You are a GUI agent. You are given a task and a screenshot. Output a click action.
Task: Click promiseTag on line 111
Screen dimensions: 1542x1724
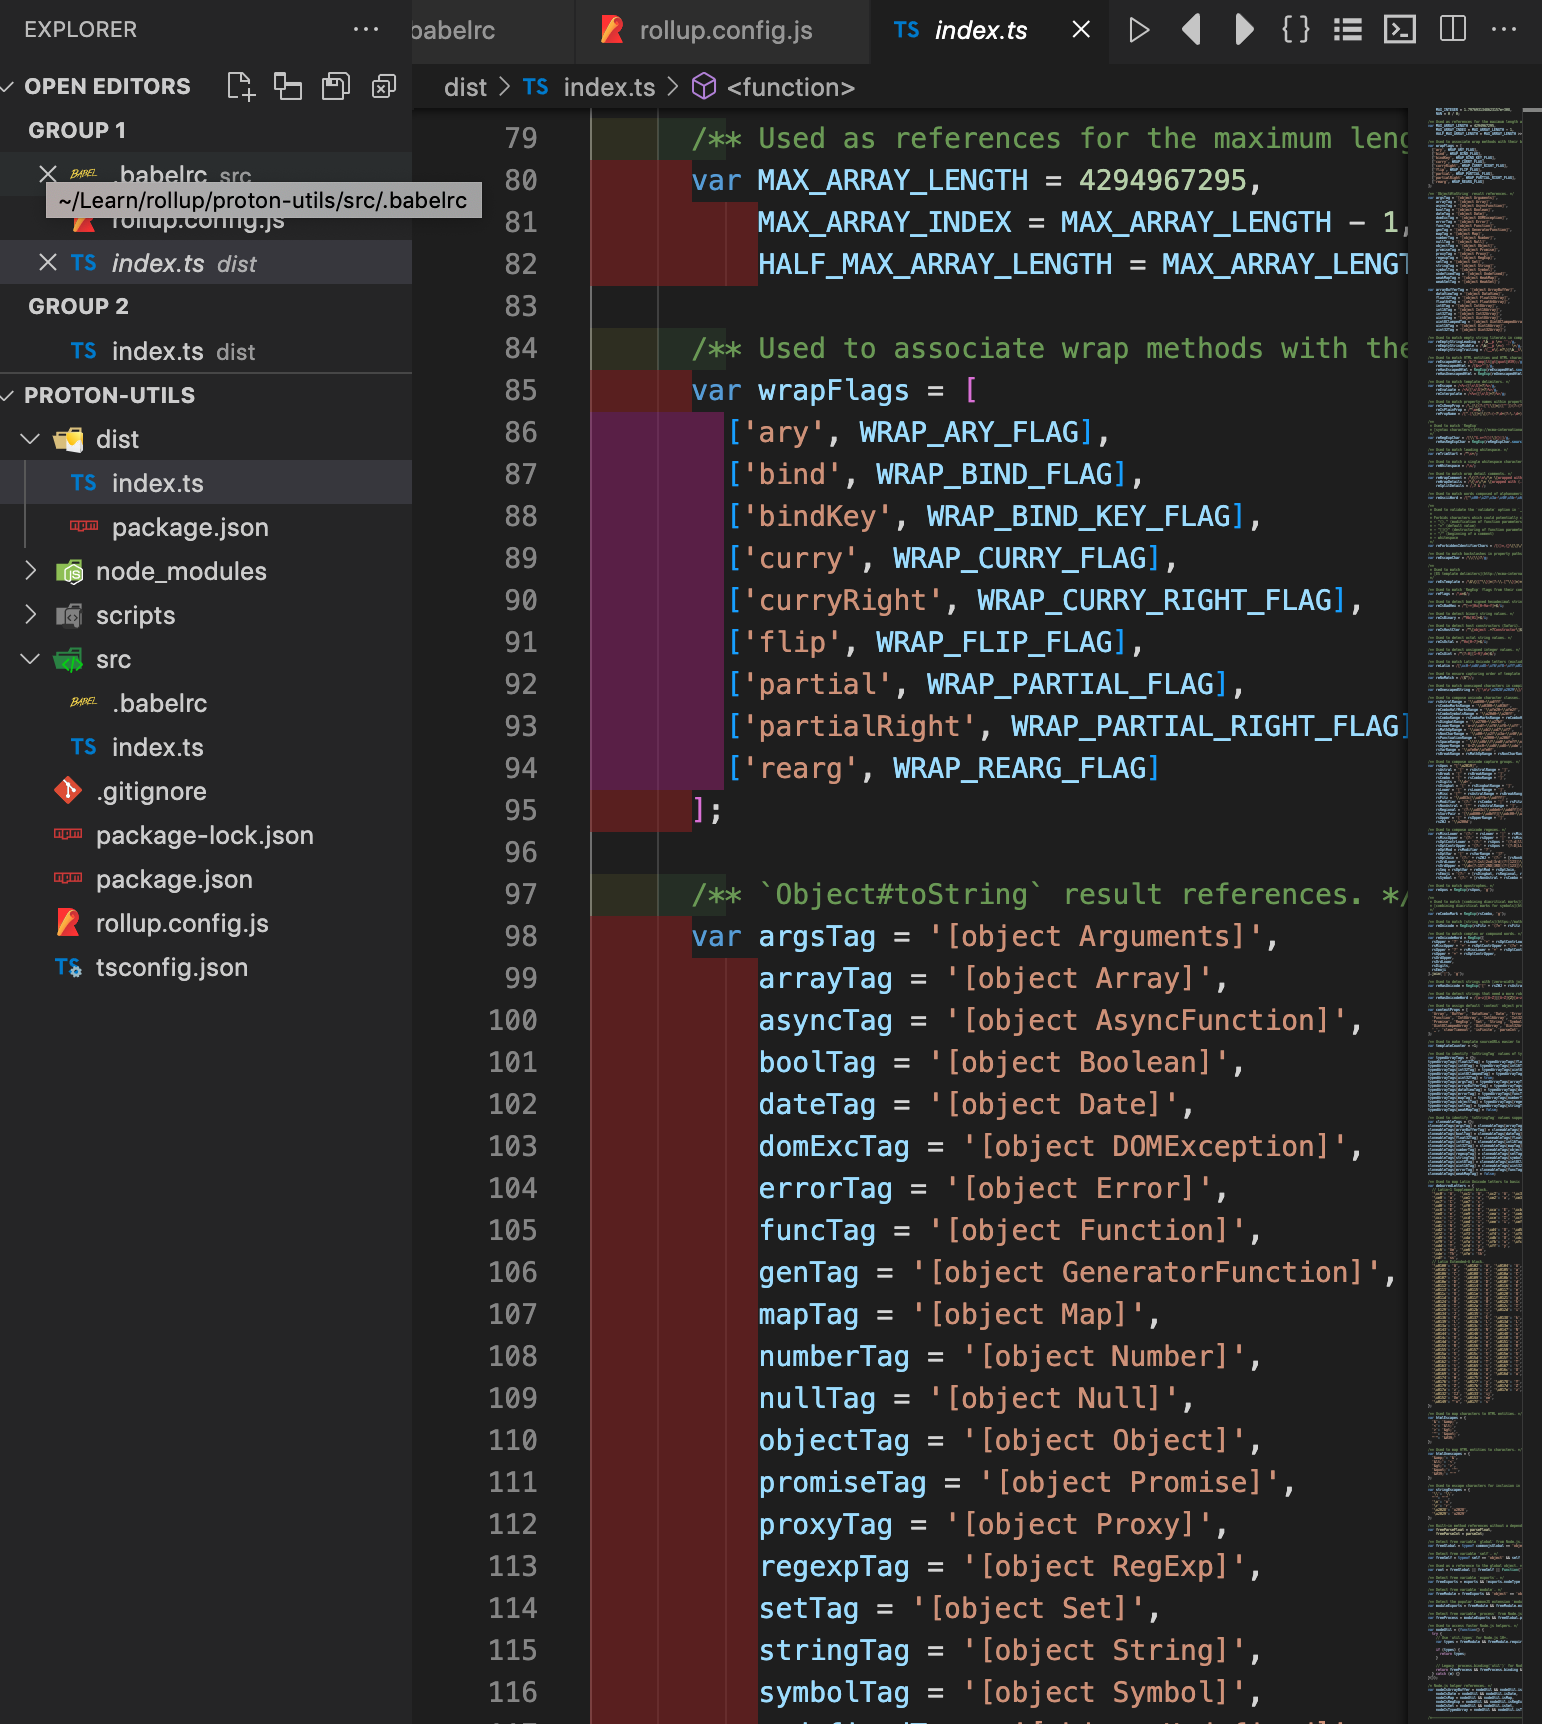[843, 1482]
